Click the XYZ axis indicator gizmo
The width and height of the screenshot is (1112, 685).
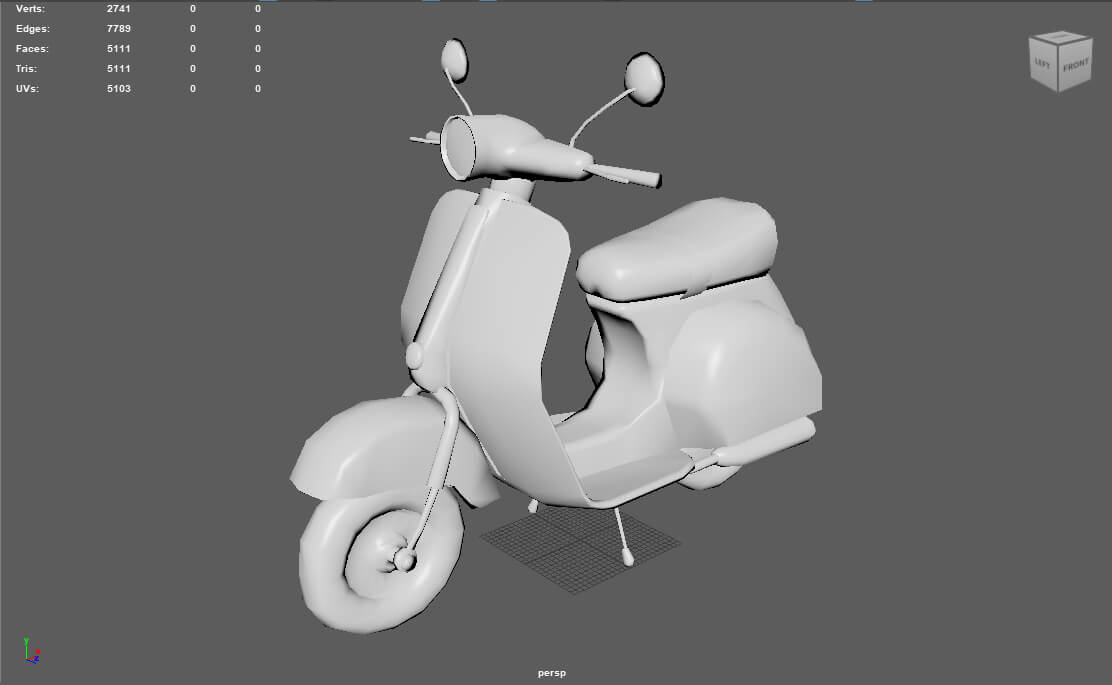point(31,650)
